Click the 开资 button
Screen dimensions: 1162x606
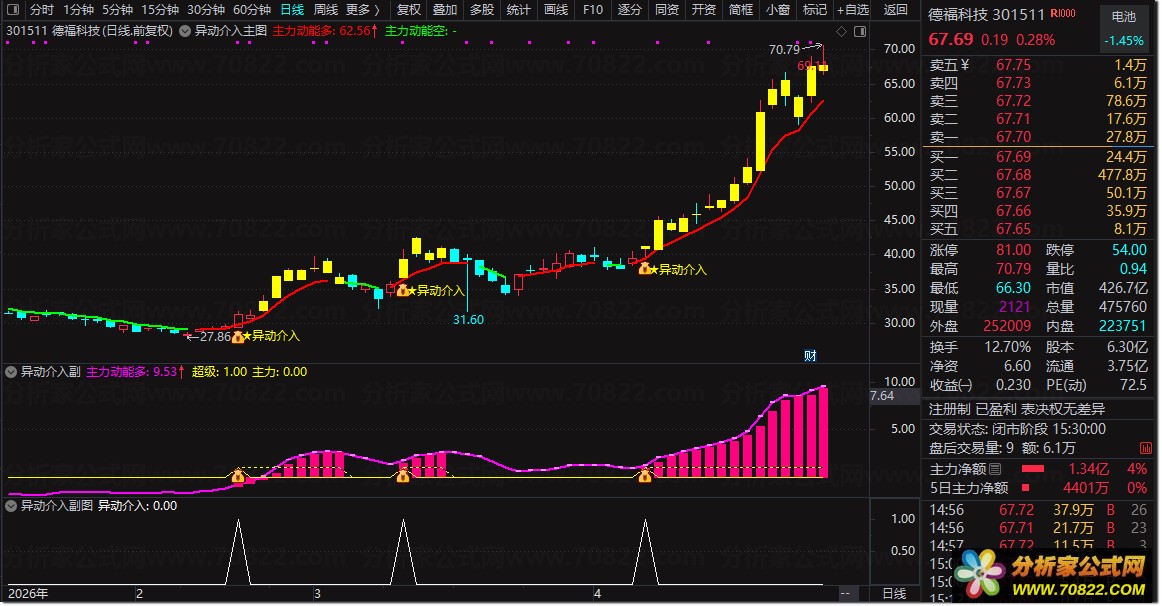click(704, 10)
